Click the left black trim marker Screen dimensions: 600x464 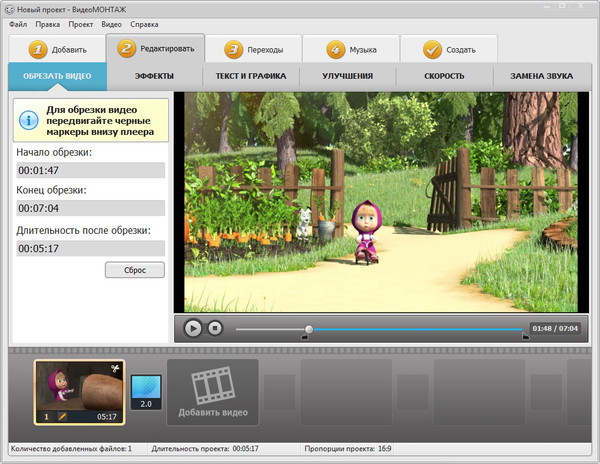click(305, 337)
